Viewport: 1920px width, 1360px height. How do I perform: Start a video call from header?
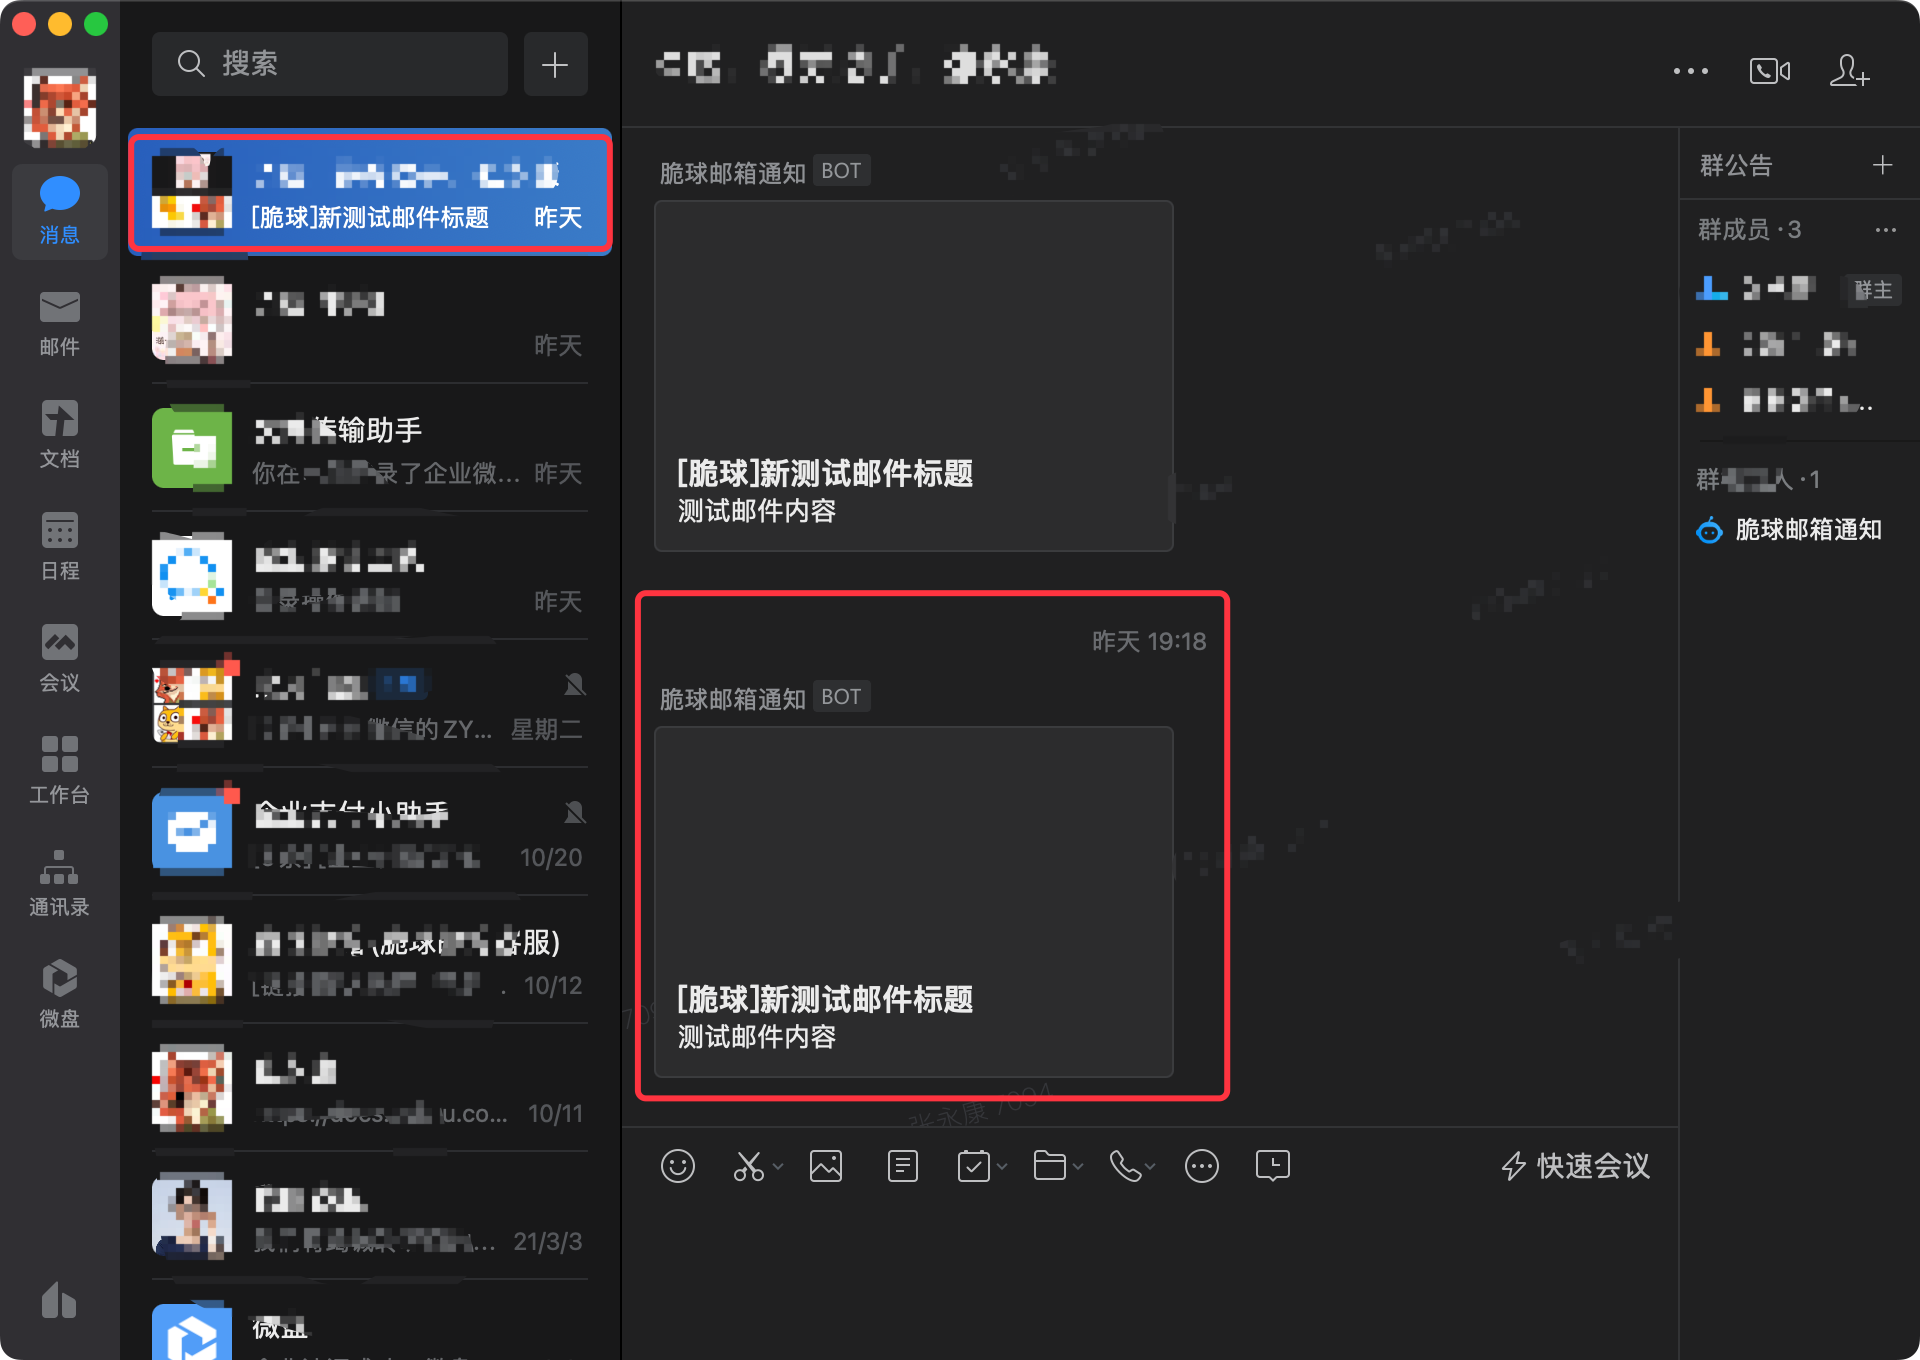pyautogui.click(x=1769, y=71)
